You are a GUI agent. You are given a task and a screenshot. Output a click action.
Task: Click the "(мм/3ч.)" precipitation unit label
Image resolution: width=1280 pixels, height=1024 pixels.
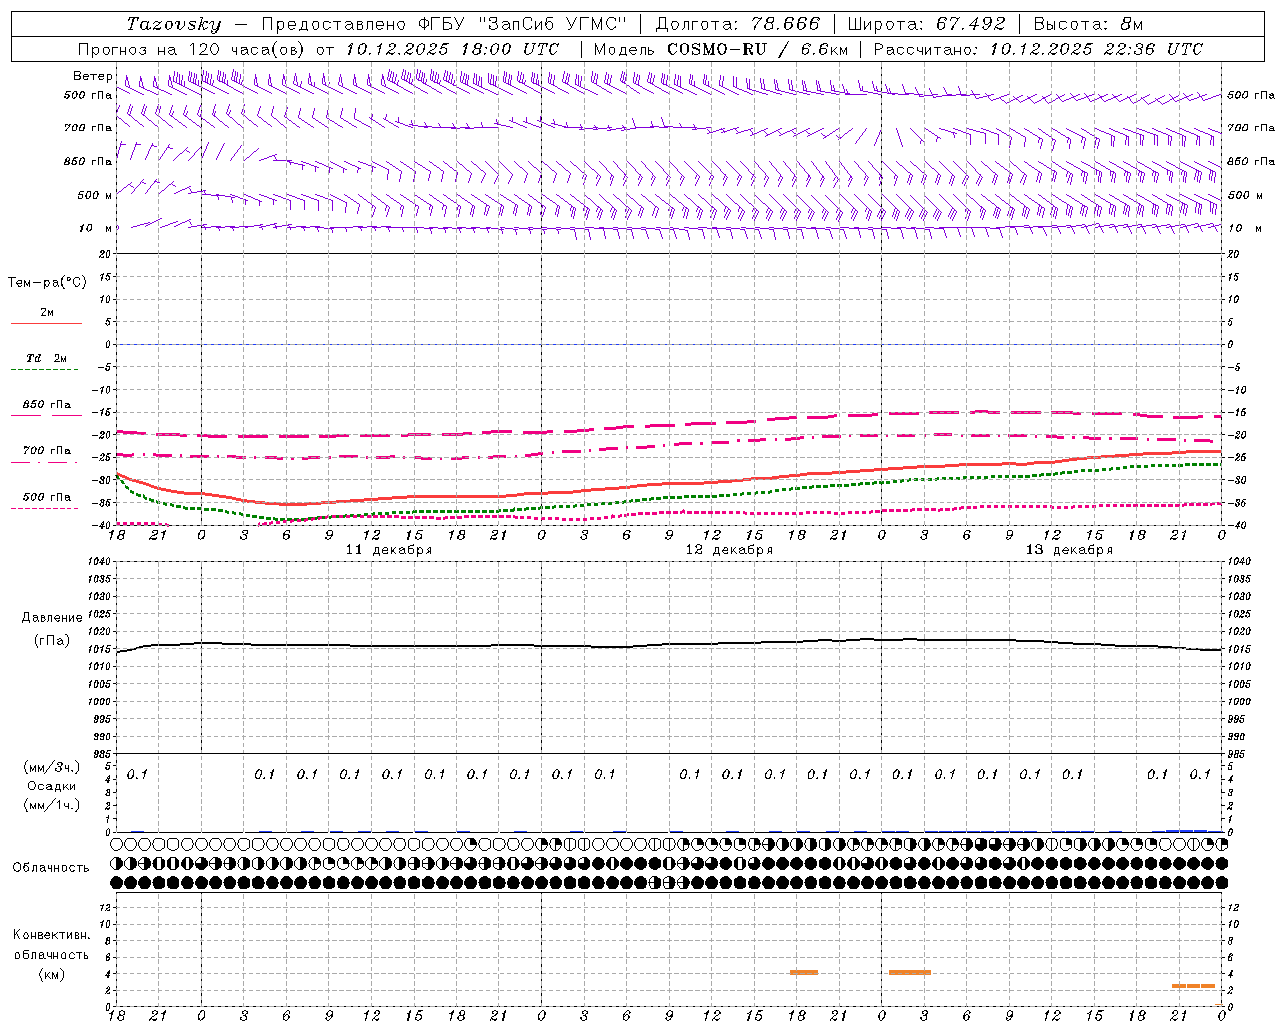[x=52, y=767]
